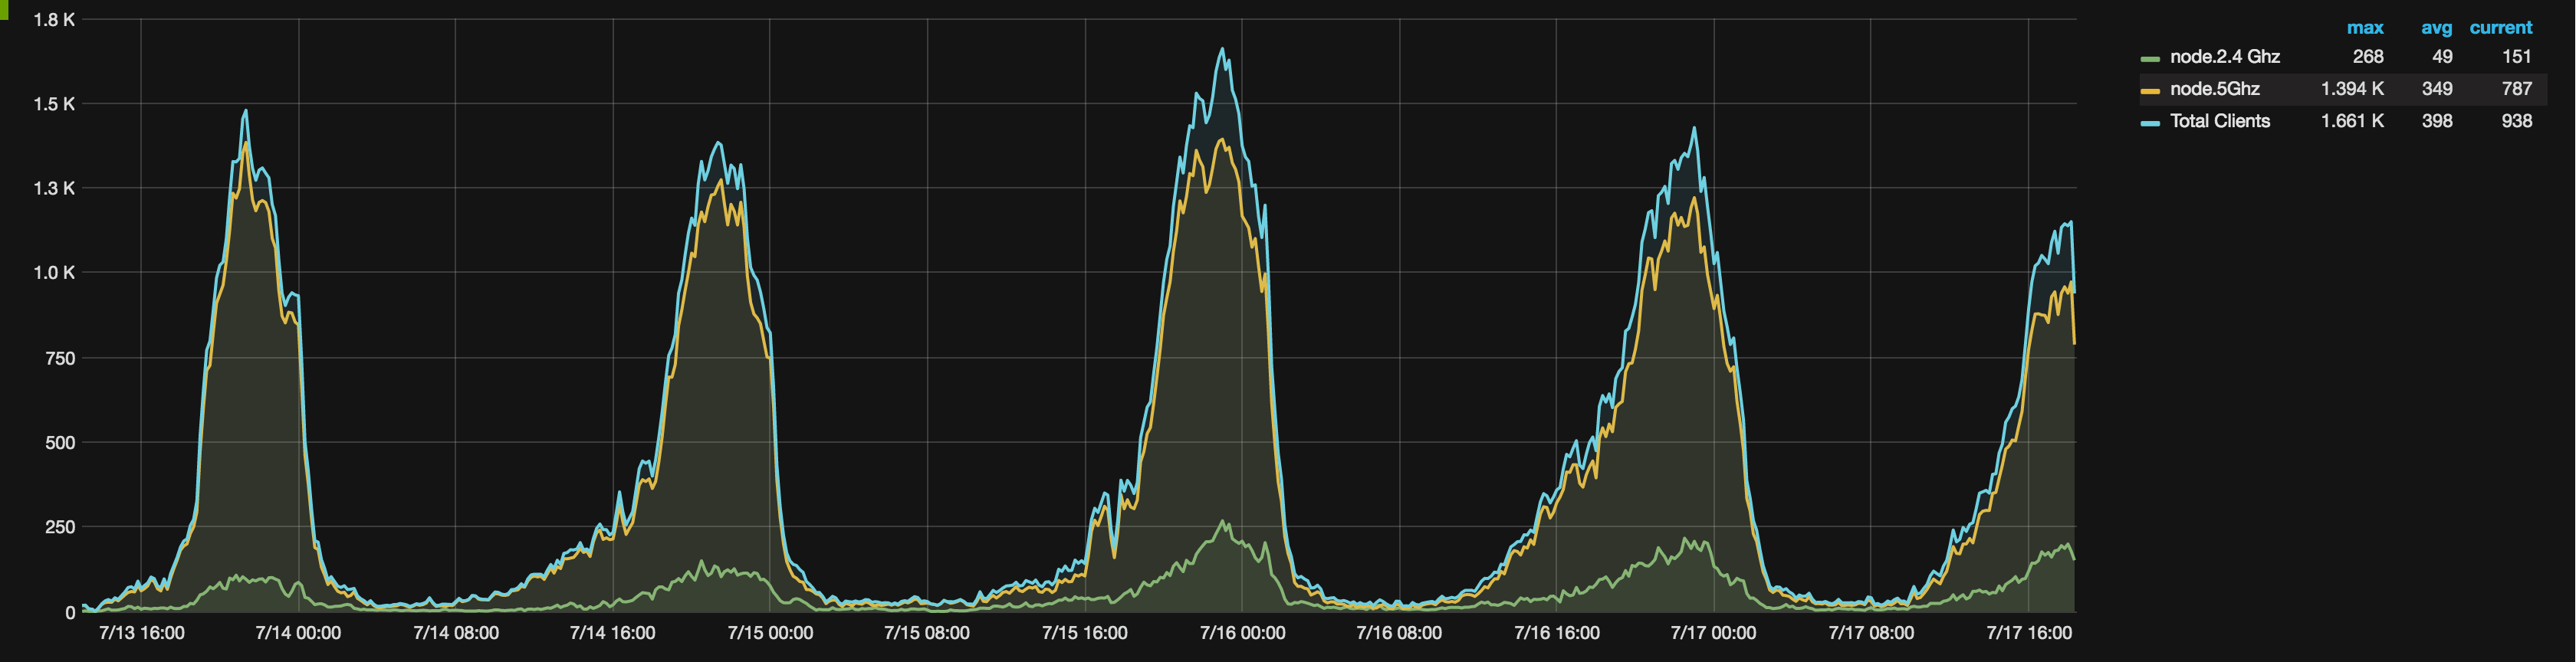Screen dimensions: 2576x662
Task: Click the 0 label on the y-axis
Action: pos(70,612)
